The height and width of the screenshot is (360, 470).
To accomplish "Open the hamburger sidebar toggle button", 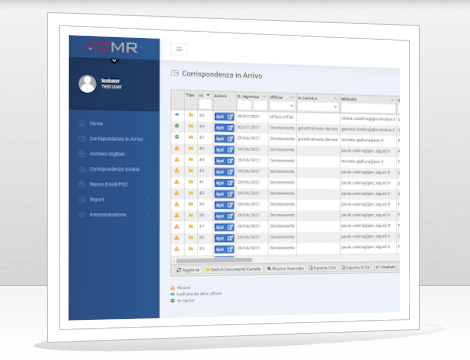I will 179,49.
